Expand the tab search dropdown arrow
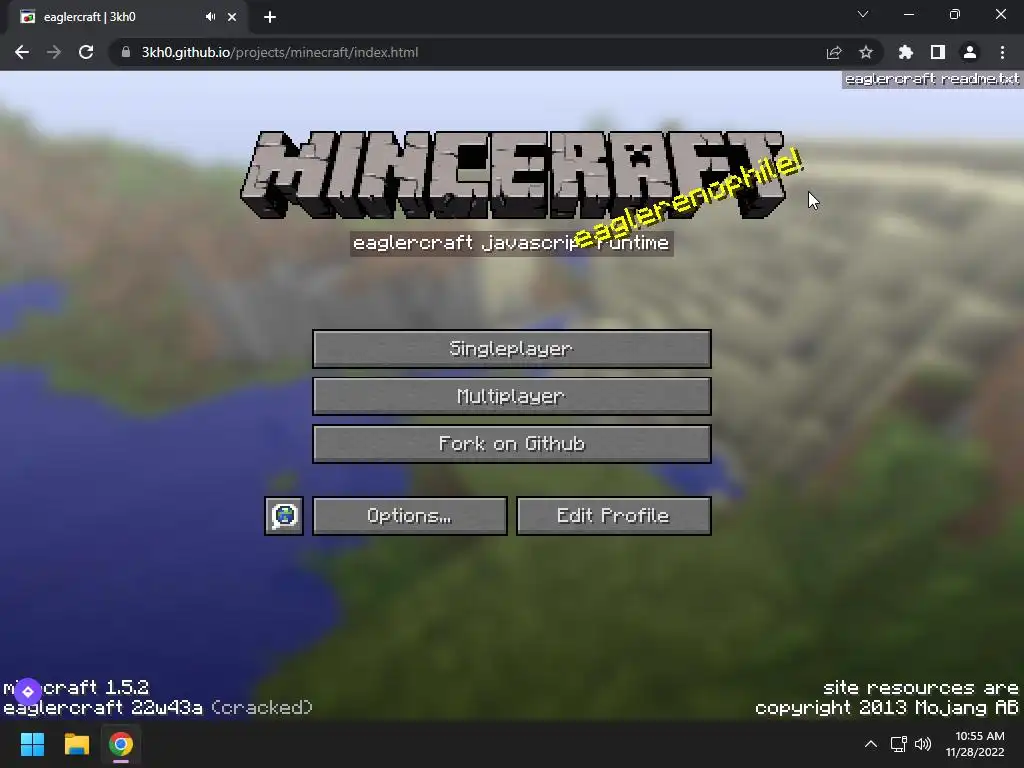Image resolution: width=1024 pixels, height=768 pixels. tap(863, 14)
